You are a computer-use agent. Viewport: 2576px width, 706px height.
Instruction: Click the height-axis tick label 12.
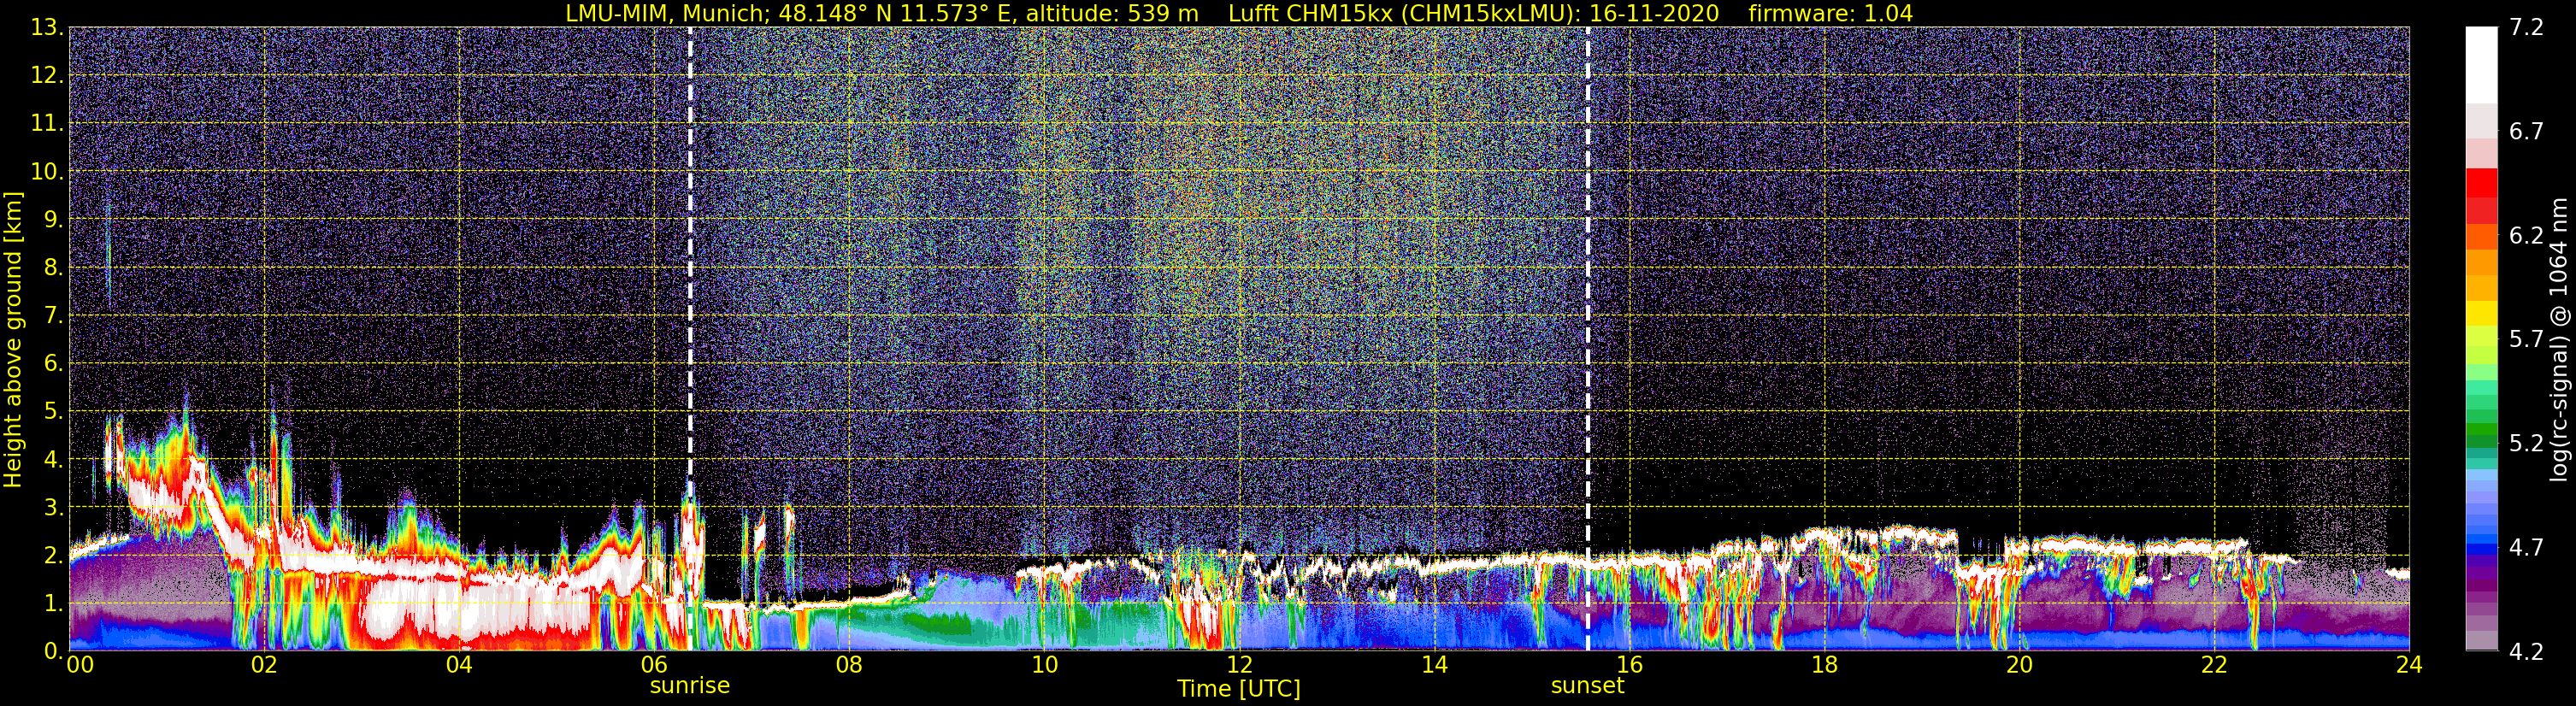(46, 76)
